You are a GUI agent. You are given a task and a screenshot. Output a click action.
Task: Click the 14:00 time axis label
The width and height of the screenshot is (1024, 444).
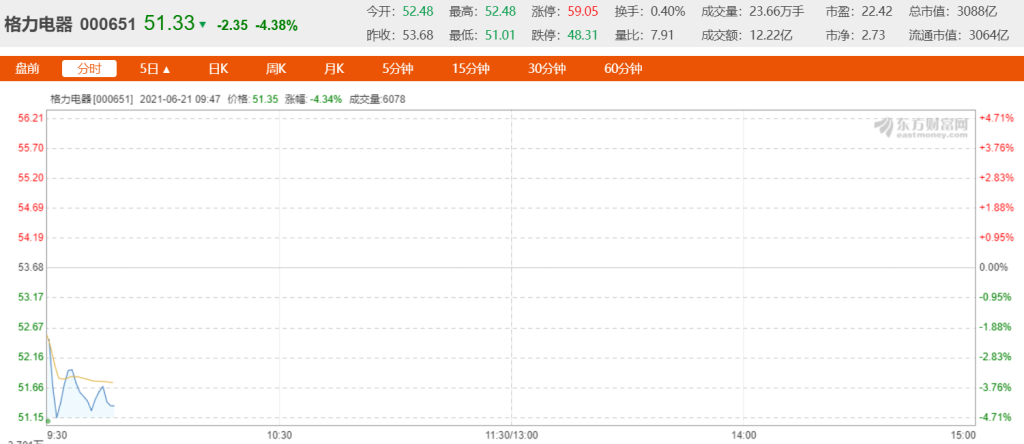(743, 434)
